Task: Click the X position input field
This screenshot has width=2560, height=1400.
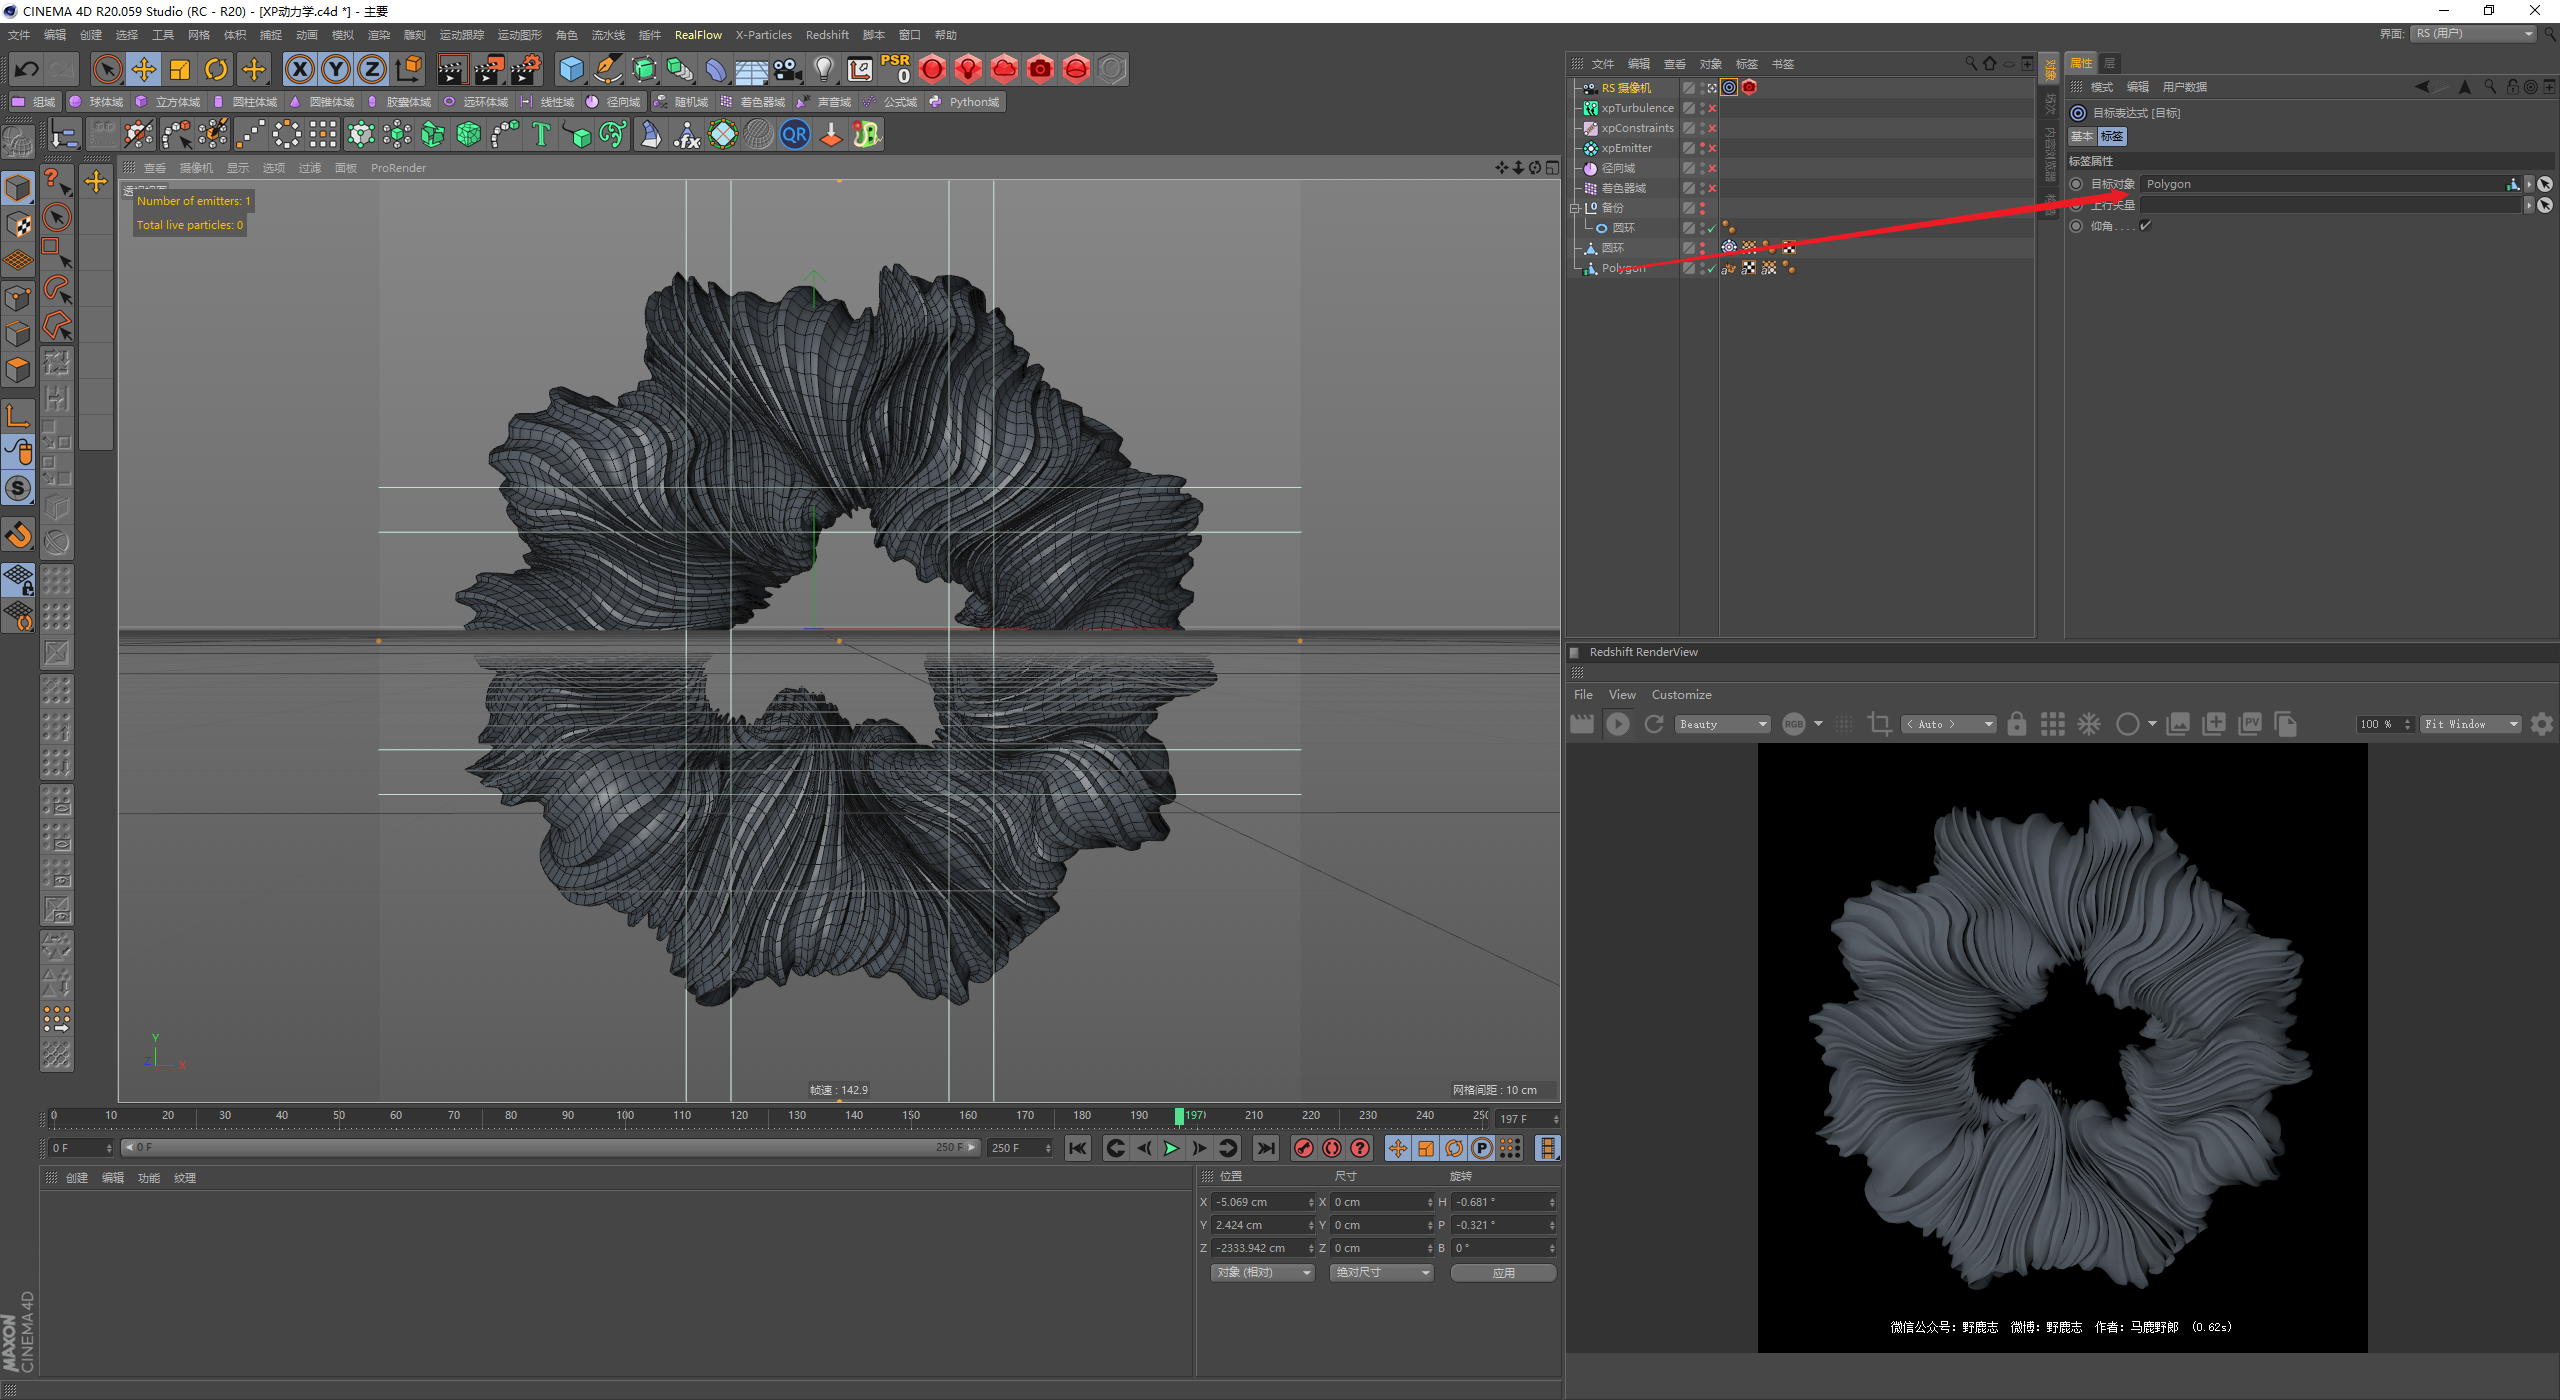Action: point(1258,1202)
